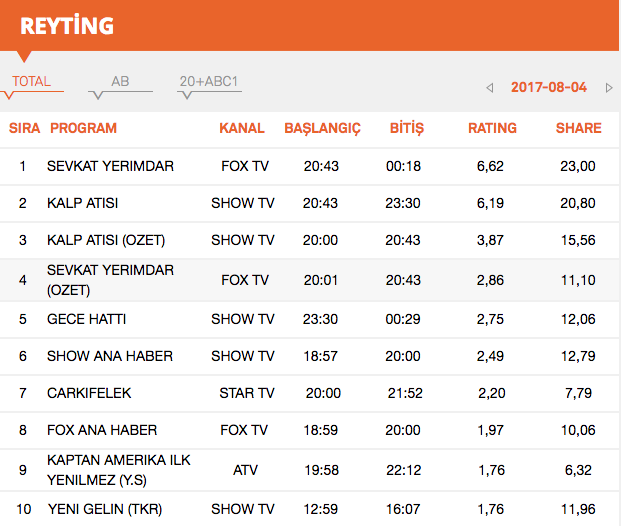Viewport: 621px width, 526px height.
Task: Open KAPTAN AMERIKA ILK YENILMEZ entry
Action: pyautogui.click(x=118, y=469)
